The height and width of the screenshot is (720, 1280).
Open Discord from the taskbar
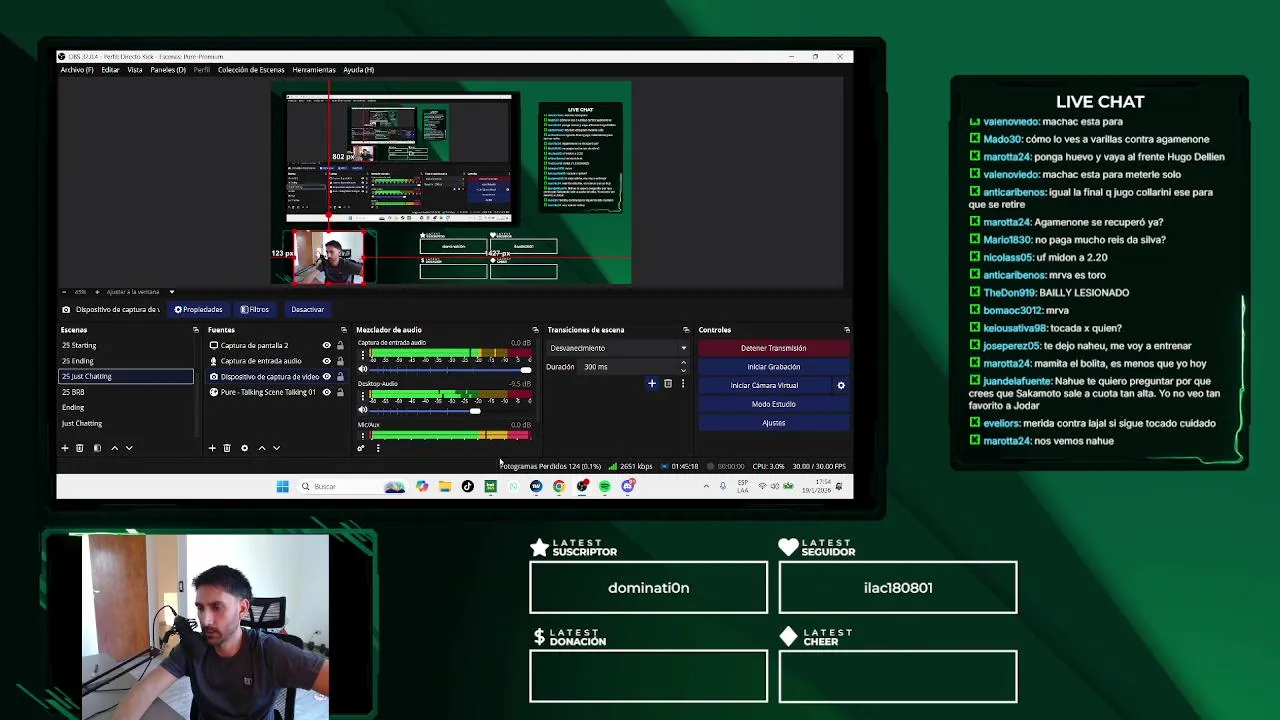click(628, 487)
